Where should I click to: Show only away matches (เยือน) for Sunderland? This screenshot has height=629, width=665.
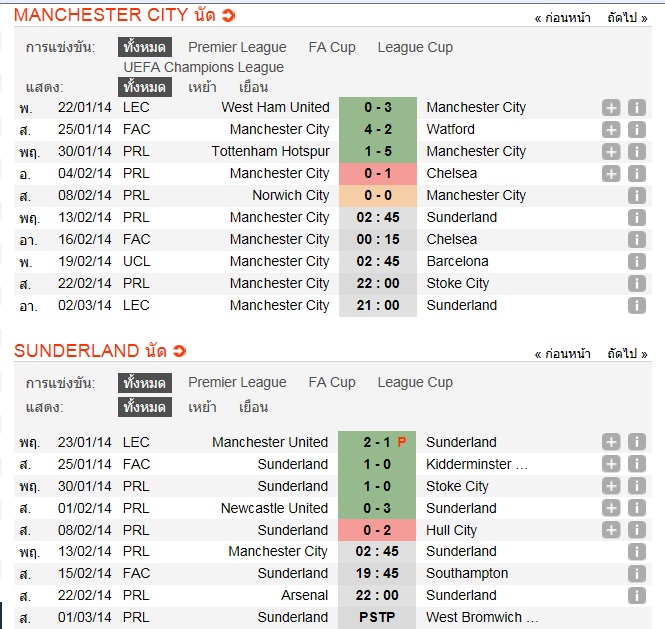253,407
